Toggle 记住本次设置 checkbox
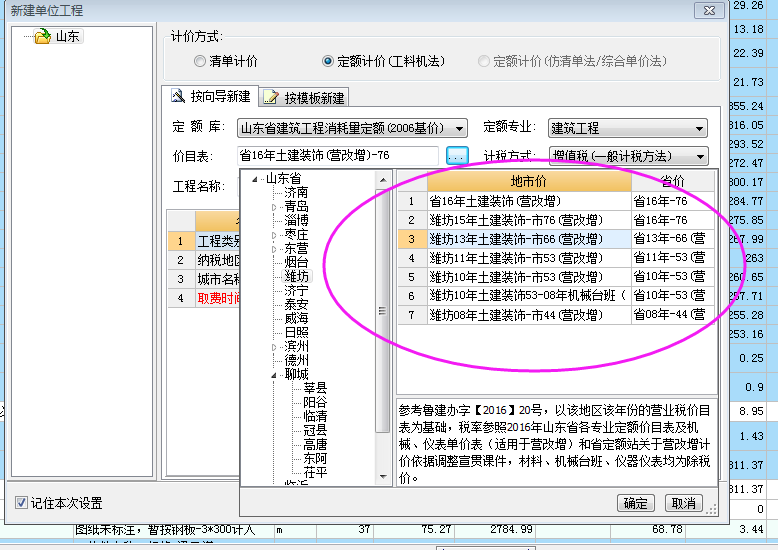Screen dimensions: 778x550 tap(21, 502)
